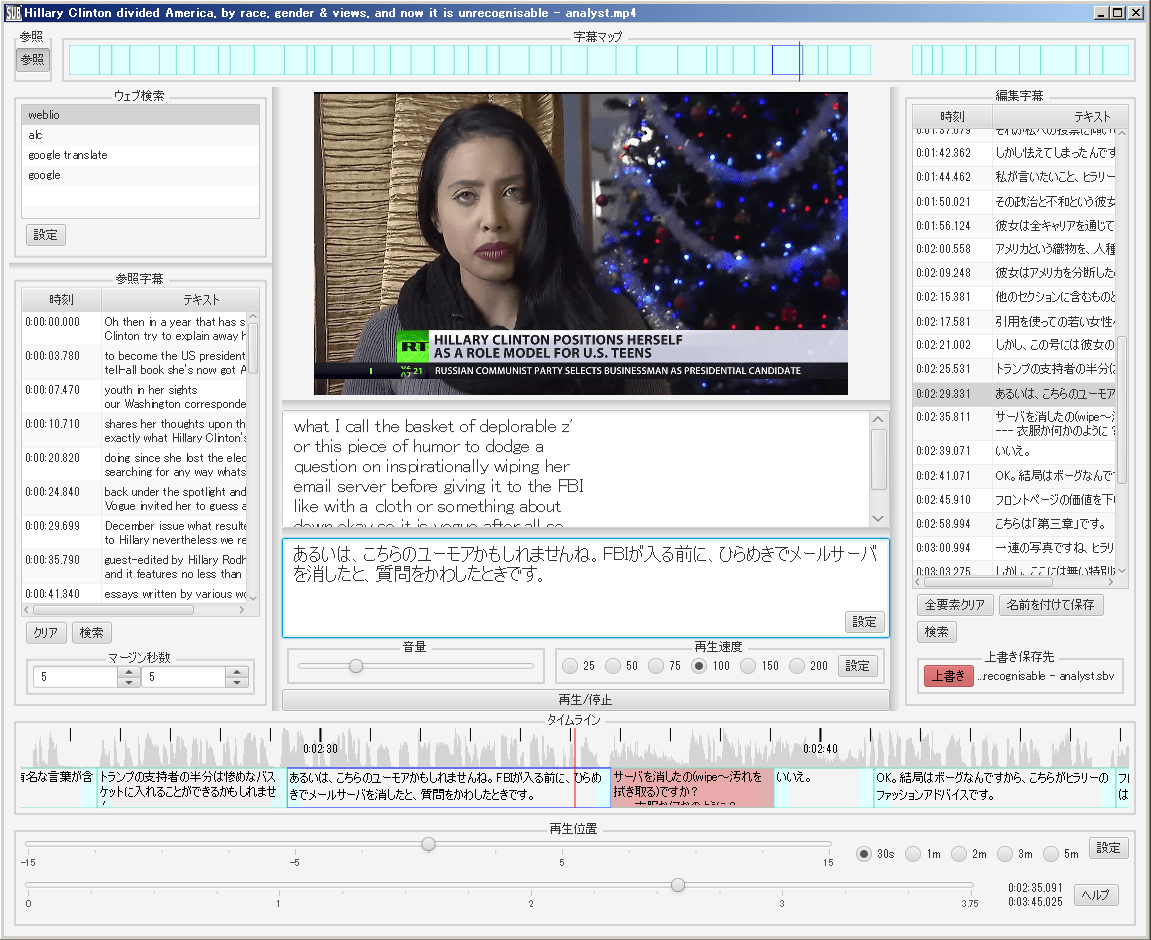Select edited subtitle row 0:02:35.811
This screenshot has width=1151, height=940.
pyautogui.click(x=1014, y=423)
